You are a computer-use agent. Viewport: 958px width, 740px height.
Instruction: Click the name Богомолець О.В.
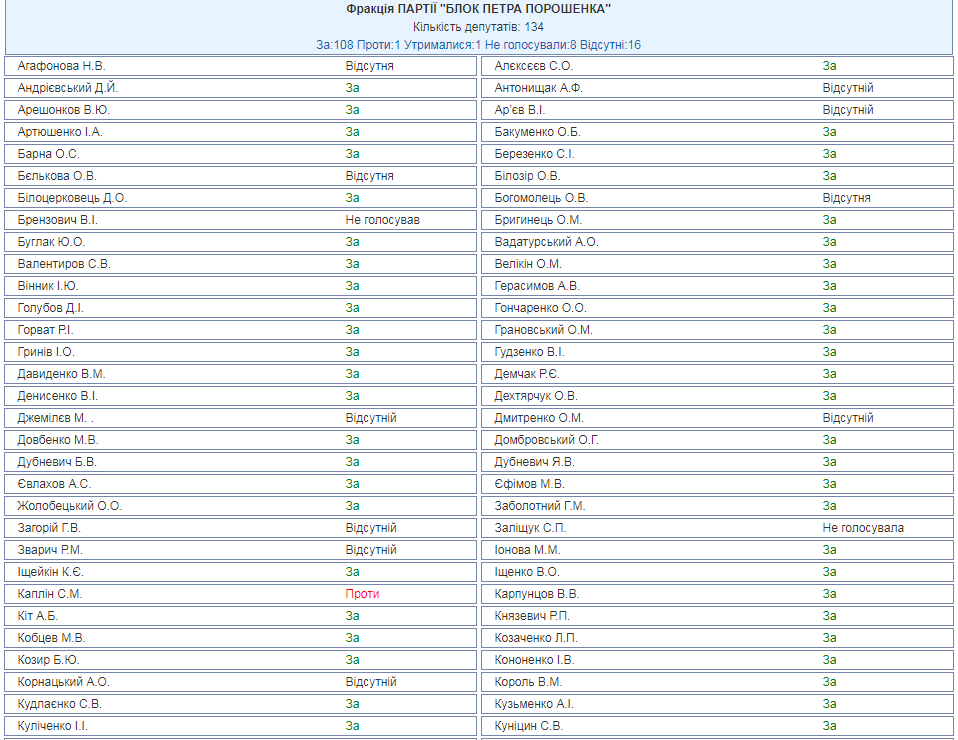541,198
